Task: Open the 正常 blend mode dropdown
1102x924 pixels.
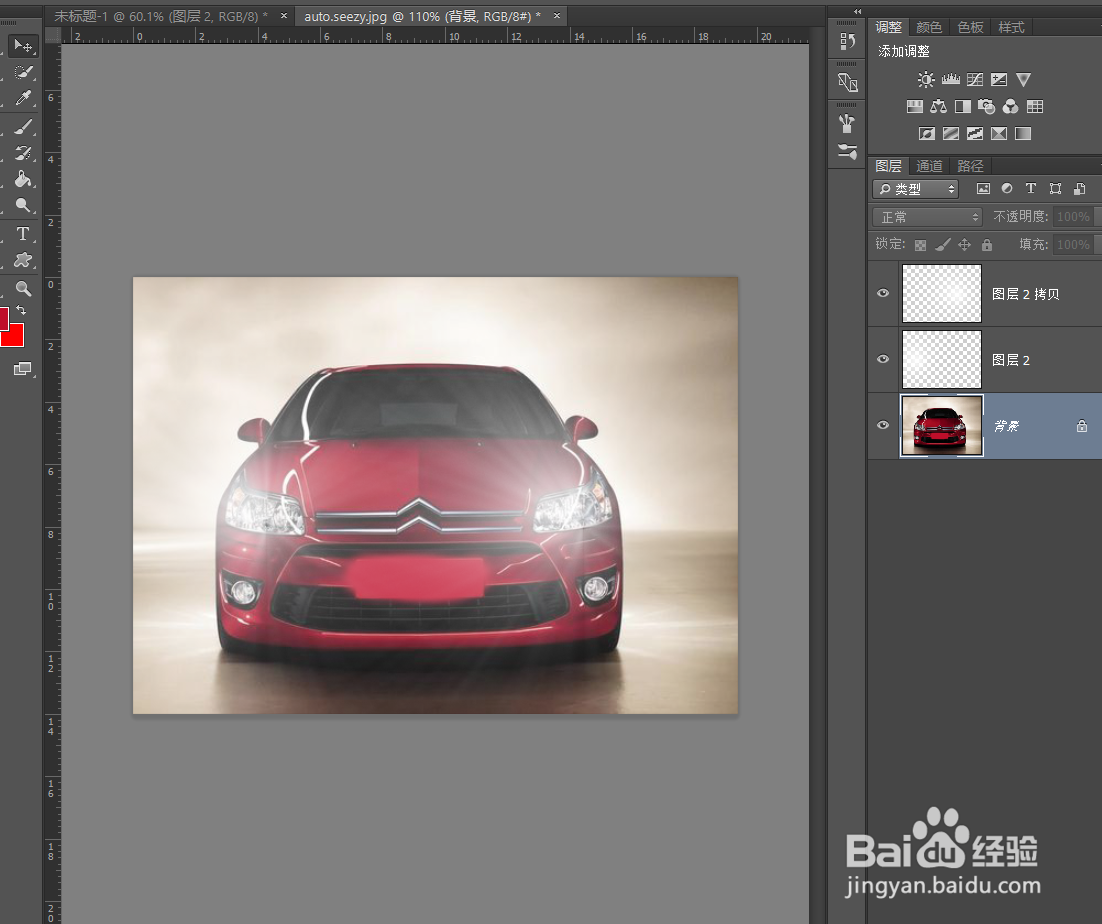Action: [x=927, y=217]
